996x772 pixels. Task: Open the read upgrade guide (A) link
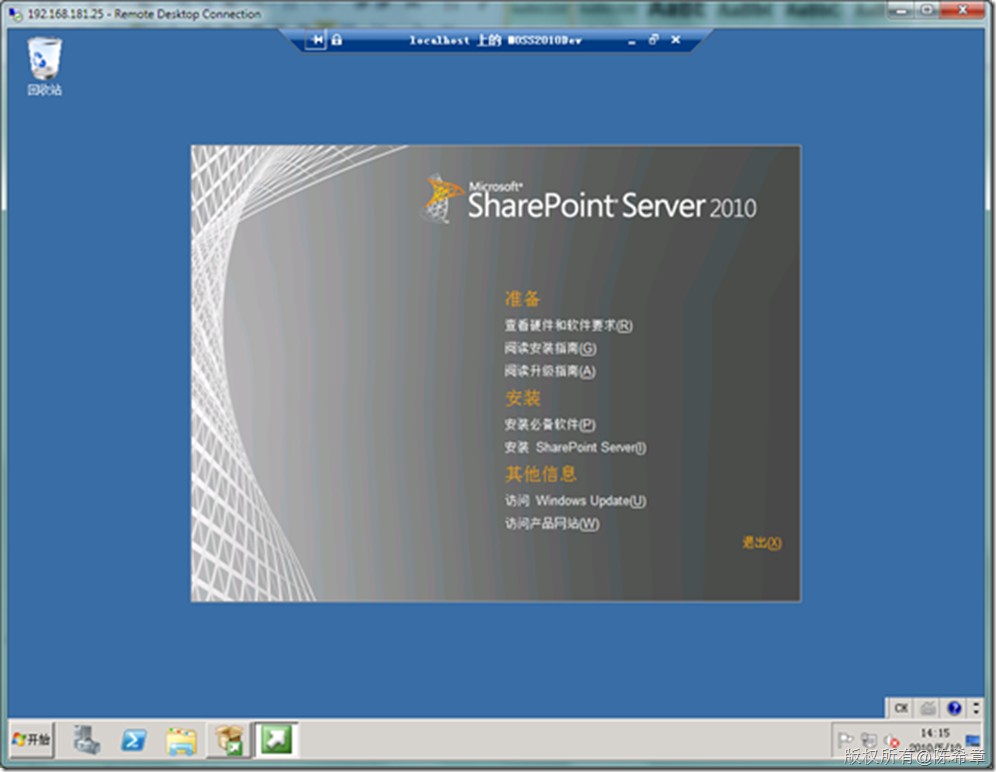[550, 371]
